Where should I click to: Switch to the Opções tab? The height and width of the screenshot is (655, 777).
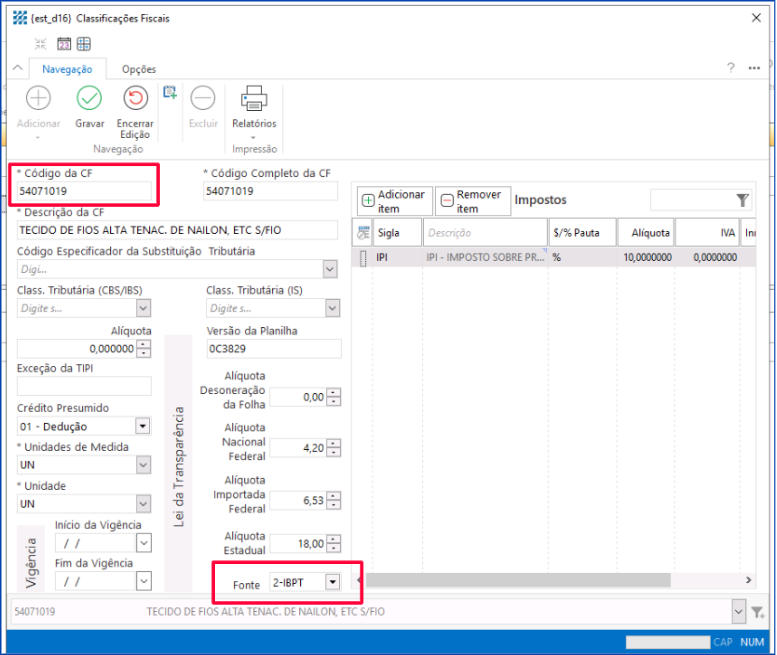point(139,69)
